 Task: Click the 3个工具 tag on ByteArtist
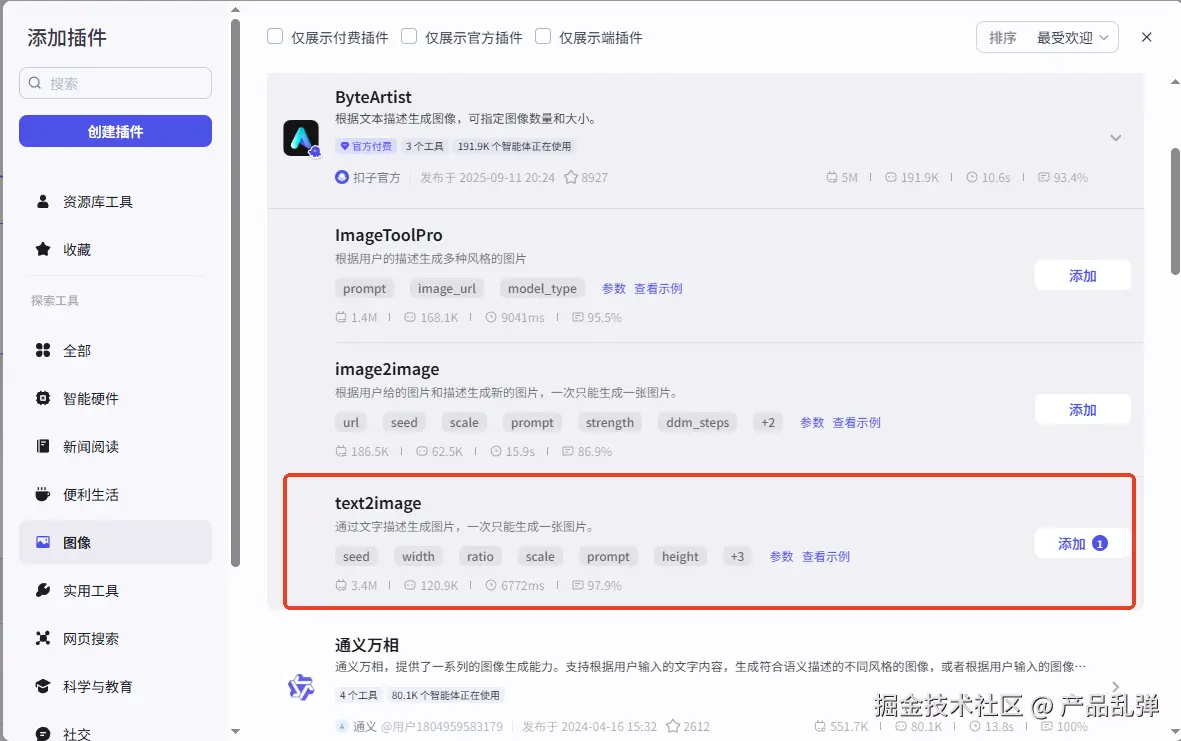tap(424, 146)
